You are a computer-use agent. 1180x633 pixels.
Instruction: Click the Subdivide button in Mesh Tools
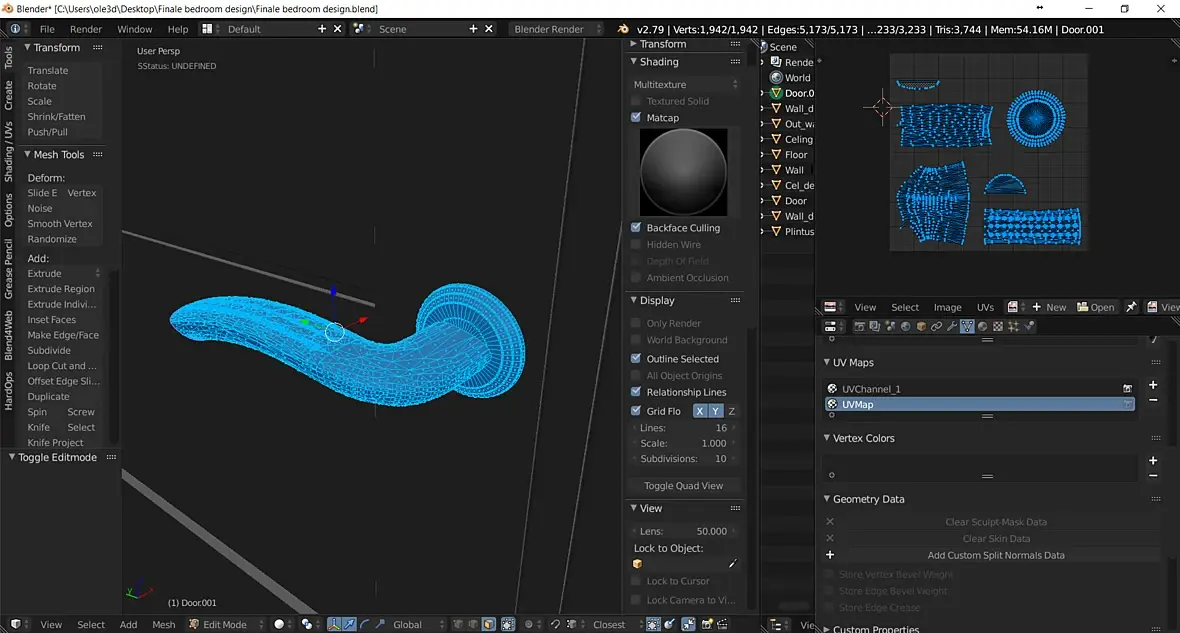tap(49, 351)
